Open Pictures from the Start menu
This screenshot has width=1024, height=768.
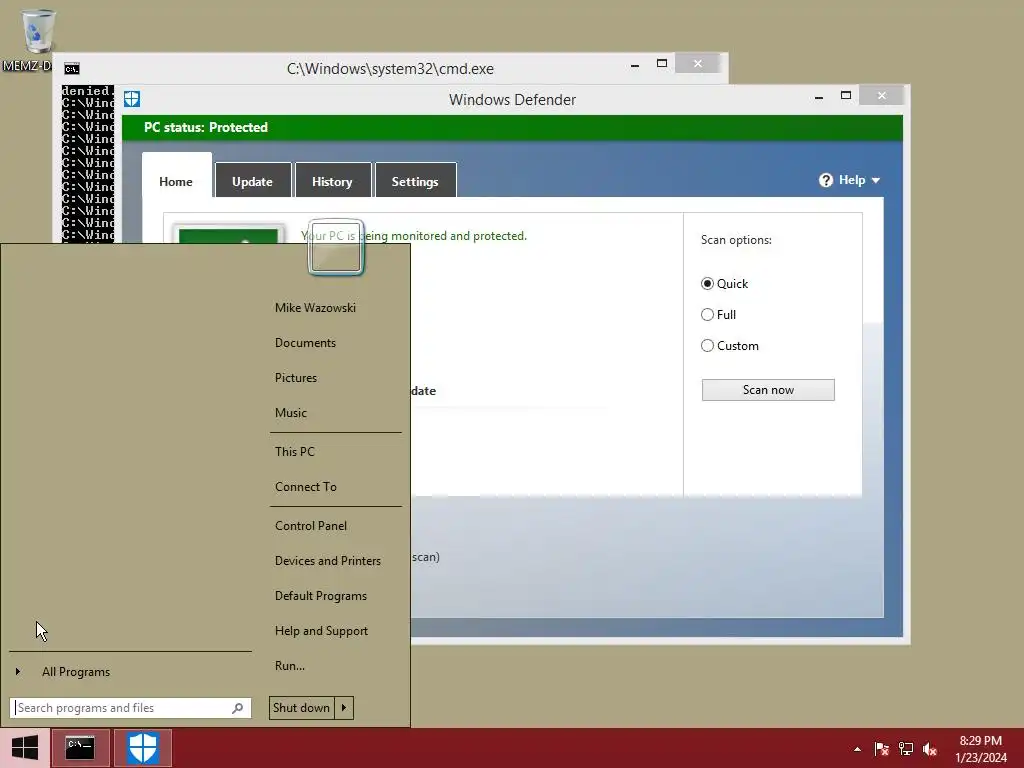pos(296,378)
